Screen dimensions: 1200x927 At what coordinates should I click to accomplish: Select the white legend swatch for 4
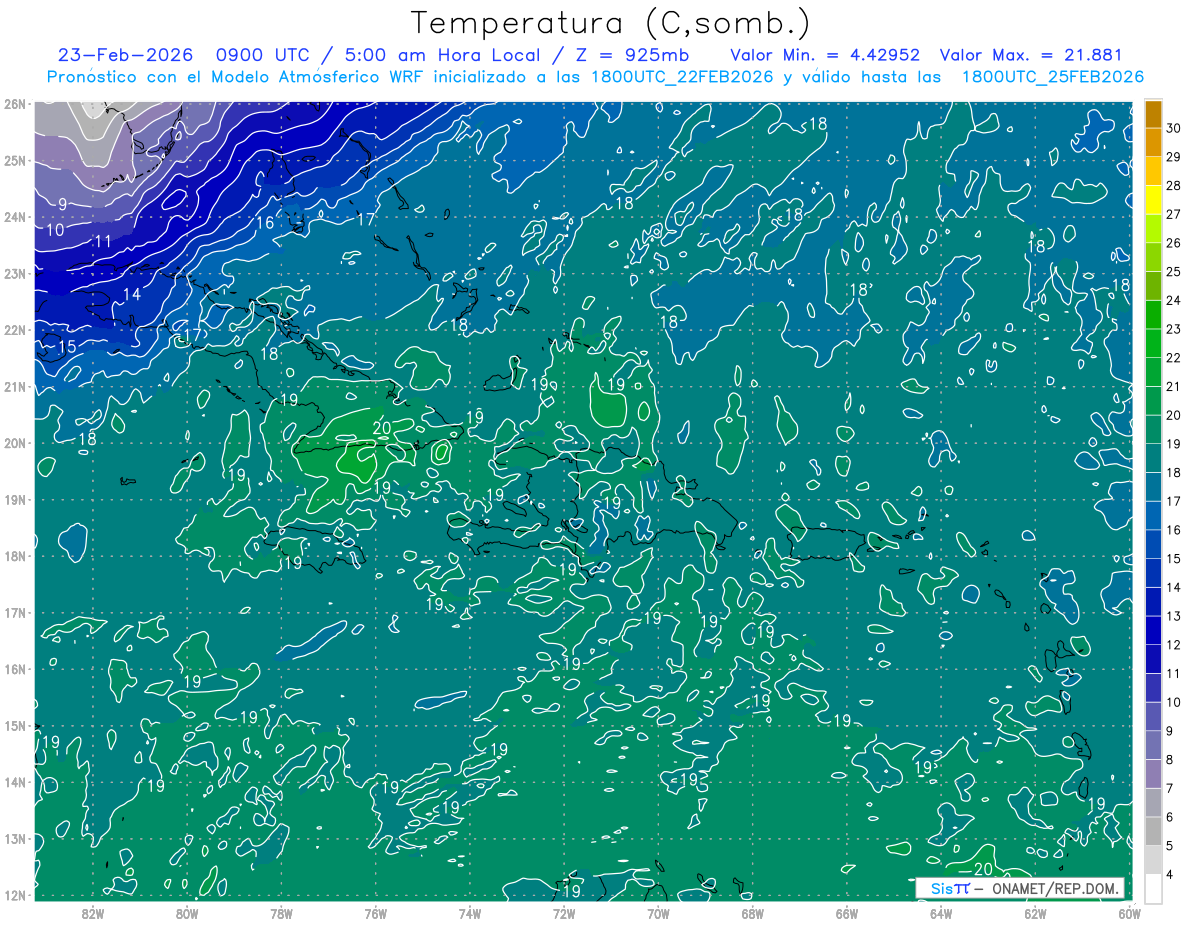coord(1154,888)
